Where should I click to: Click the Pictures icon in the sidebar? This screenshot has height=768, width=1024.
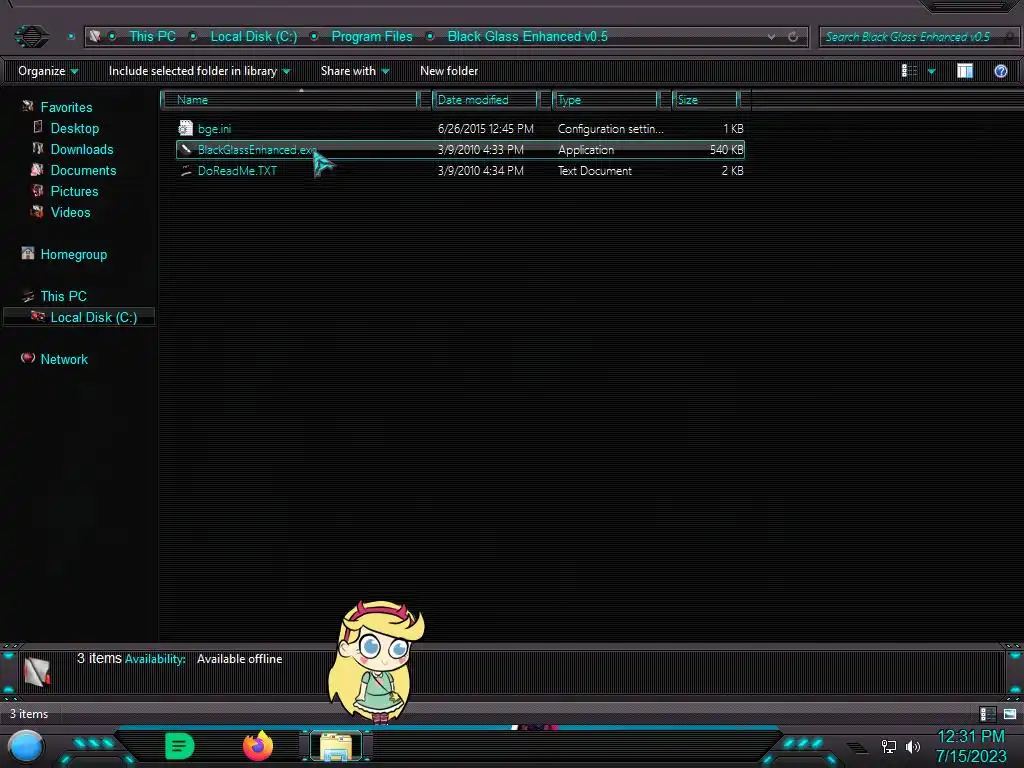38,191
